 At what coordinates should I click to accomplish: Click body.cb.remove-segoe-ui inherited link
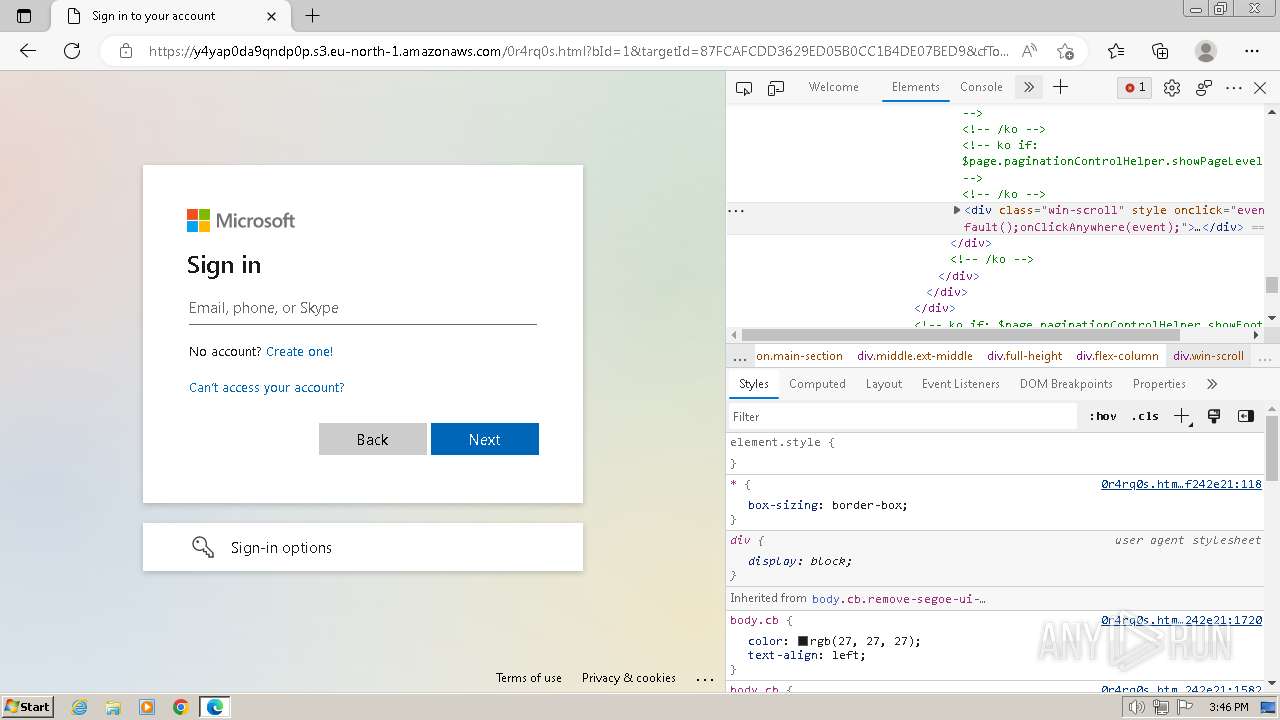coord(898,599)
